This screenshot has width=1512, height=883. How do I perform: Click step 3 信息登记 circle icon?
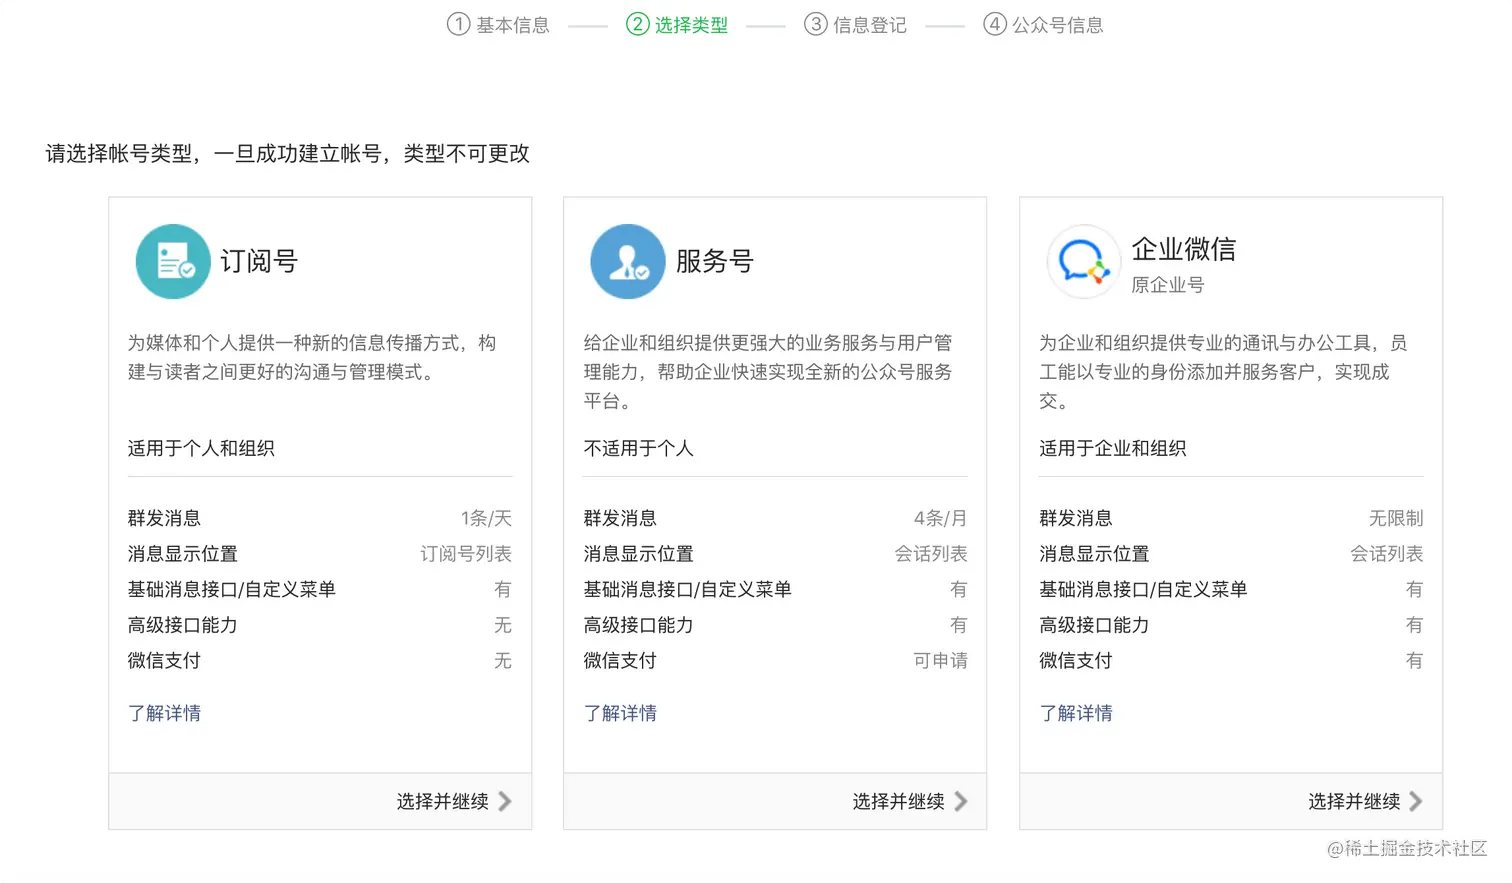point(816,24)
